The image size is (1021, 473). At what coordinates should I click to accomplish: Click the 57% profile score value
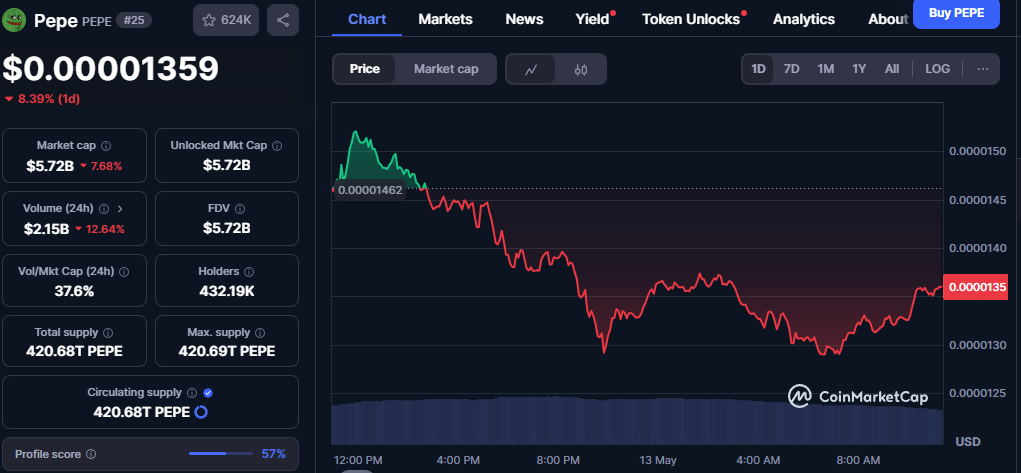(273, 454)
